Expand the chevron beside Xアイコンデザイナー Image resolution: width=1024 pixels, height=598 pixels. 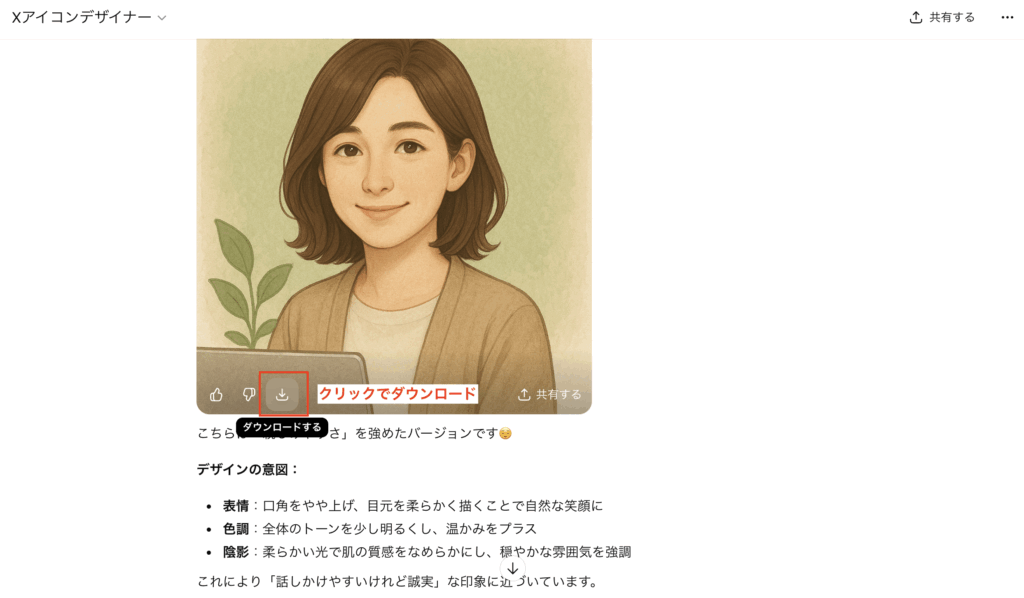(x=162, y=18)
